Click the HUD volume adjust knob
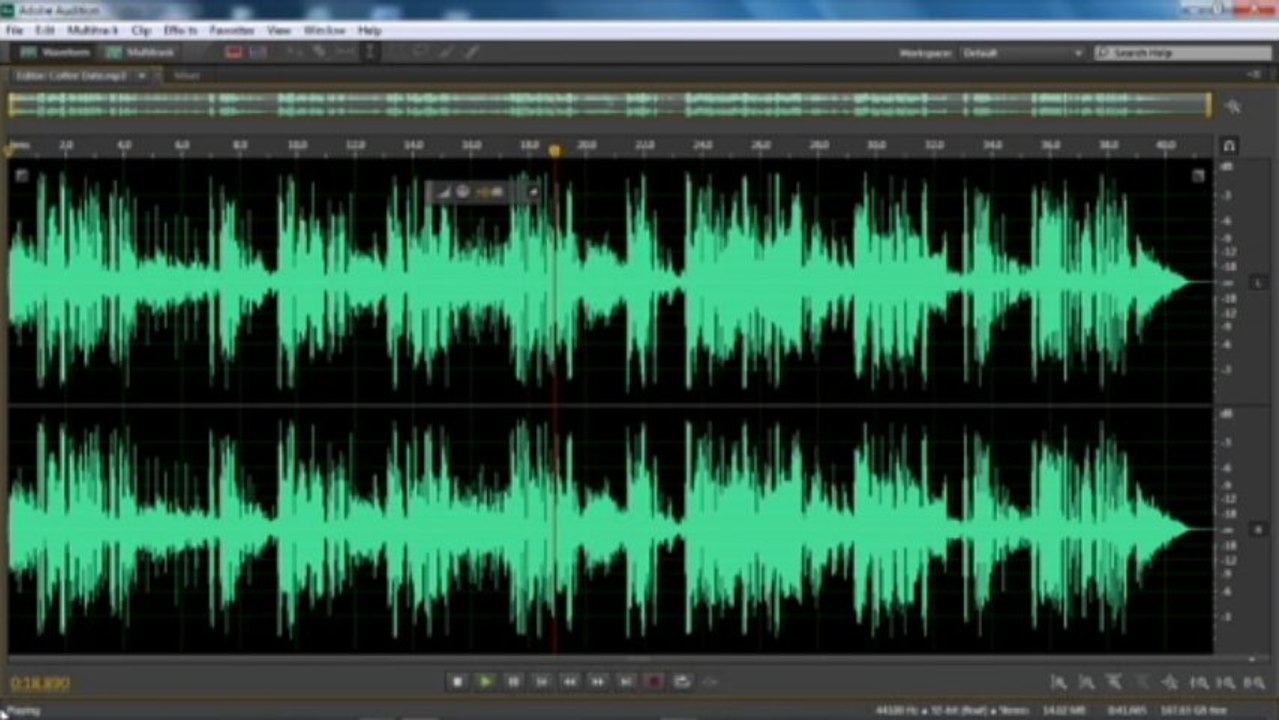 point(463,192)
